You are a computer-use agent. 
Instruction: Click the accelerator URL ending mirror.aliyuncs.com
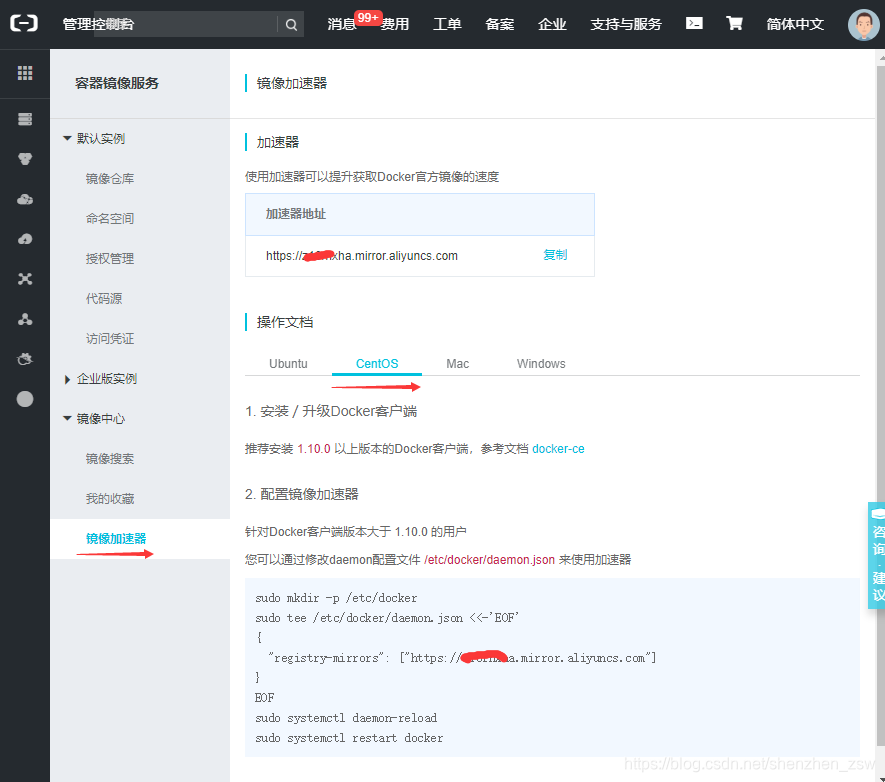pyautogui.click(x=362, y=256)
